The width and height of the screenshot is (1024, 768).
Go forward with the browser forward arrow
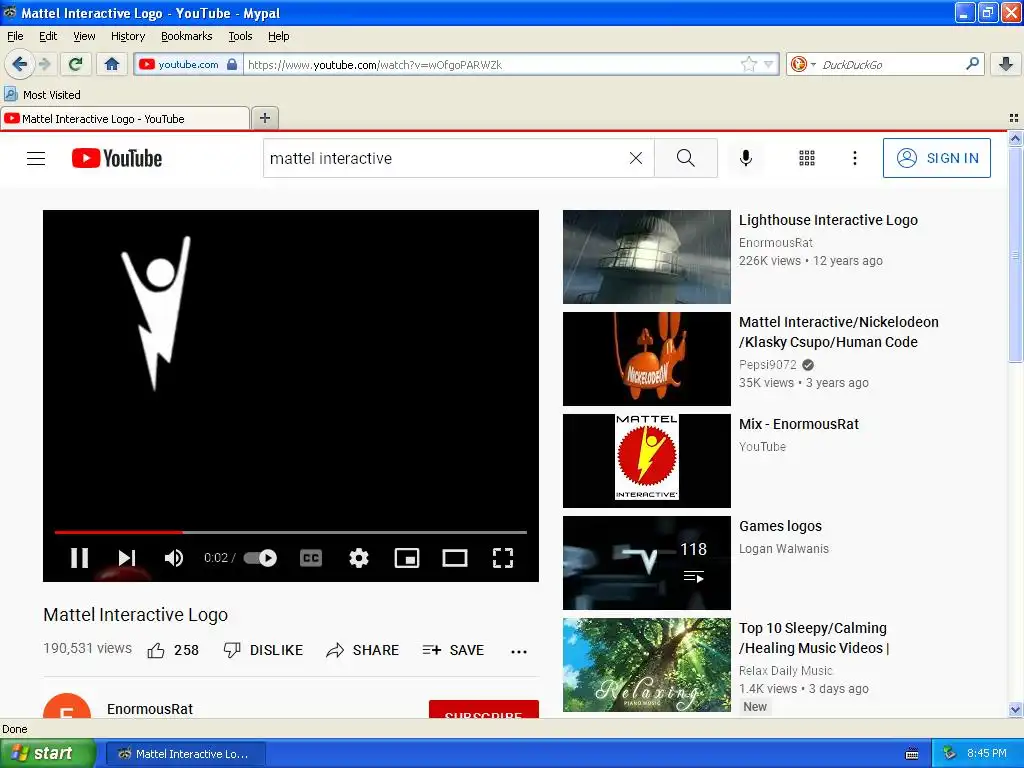[x=44, y=64]
